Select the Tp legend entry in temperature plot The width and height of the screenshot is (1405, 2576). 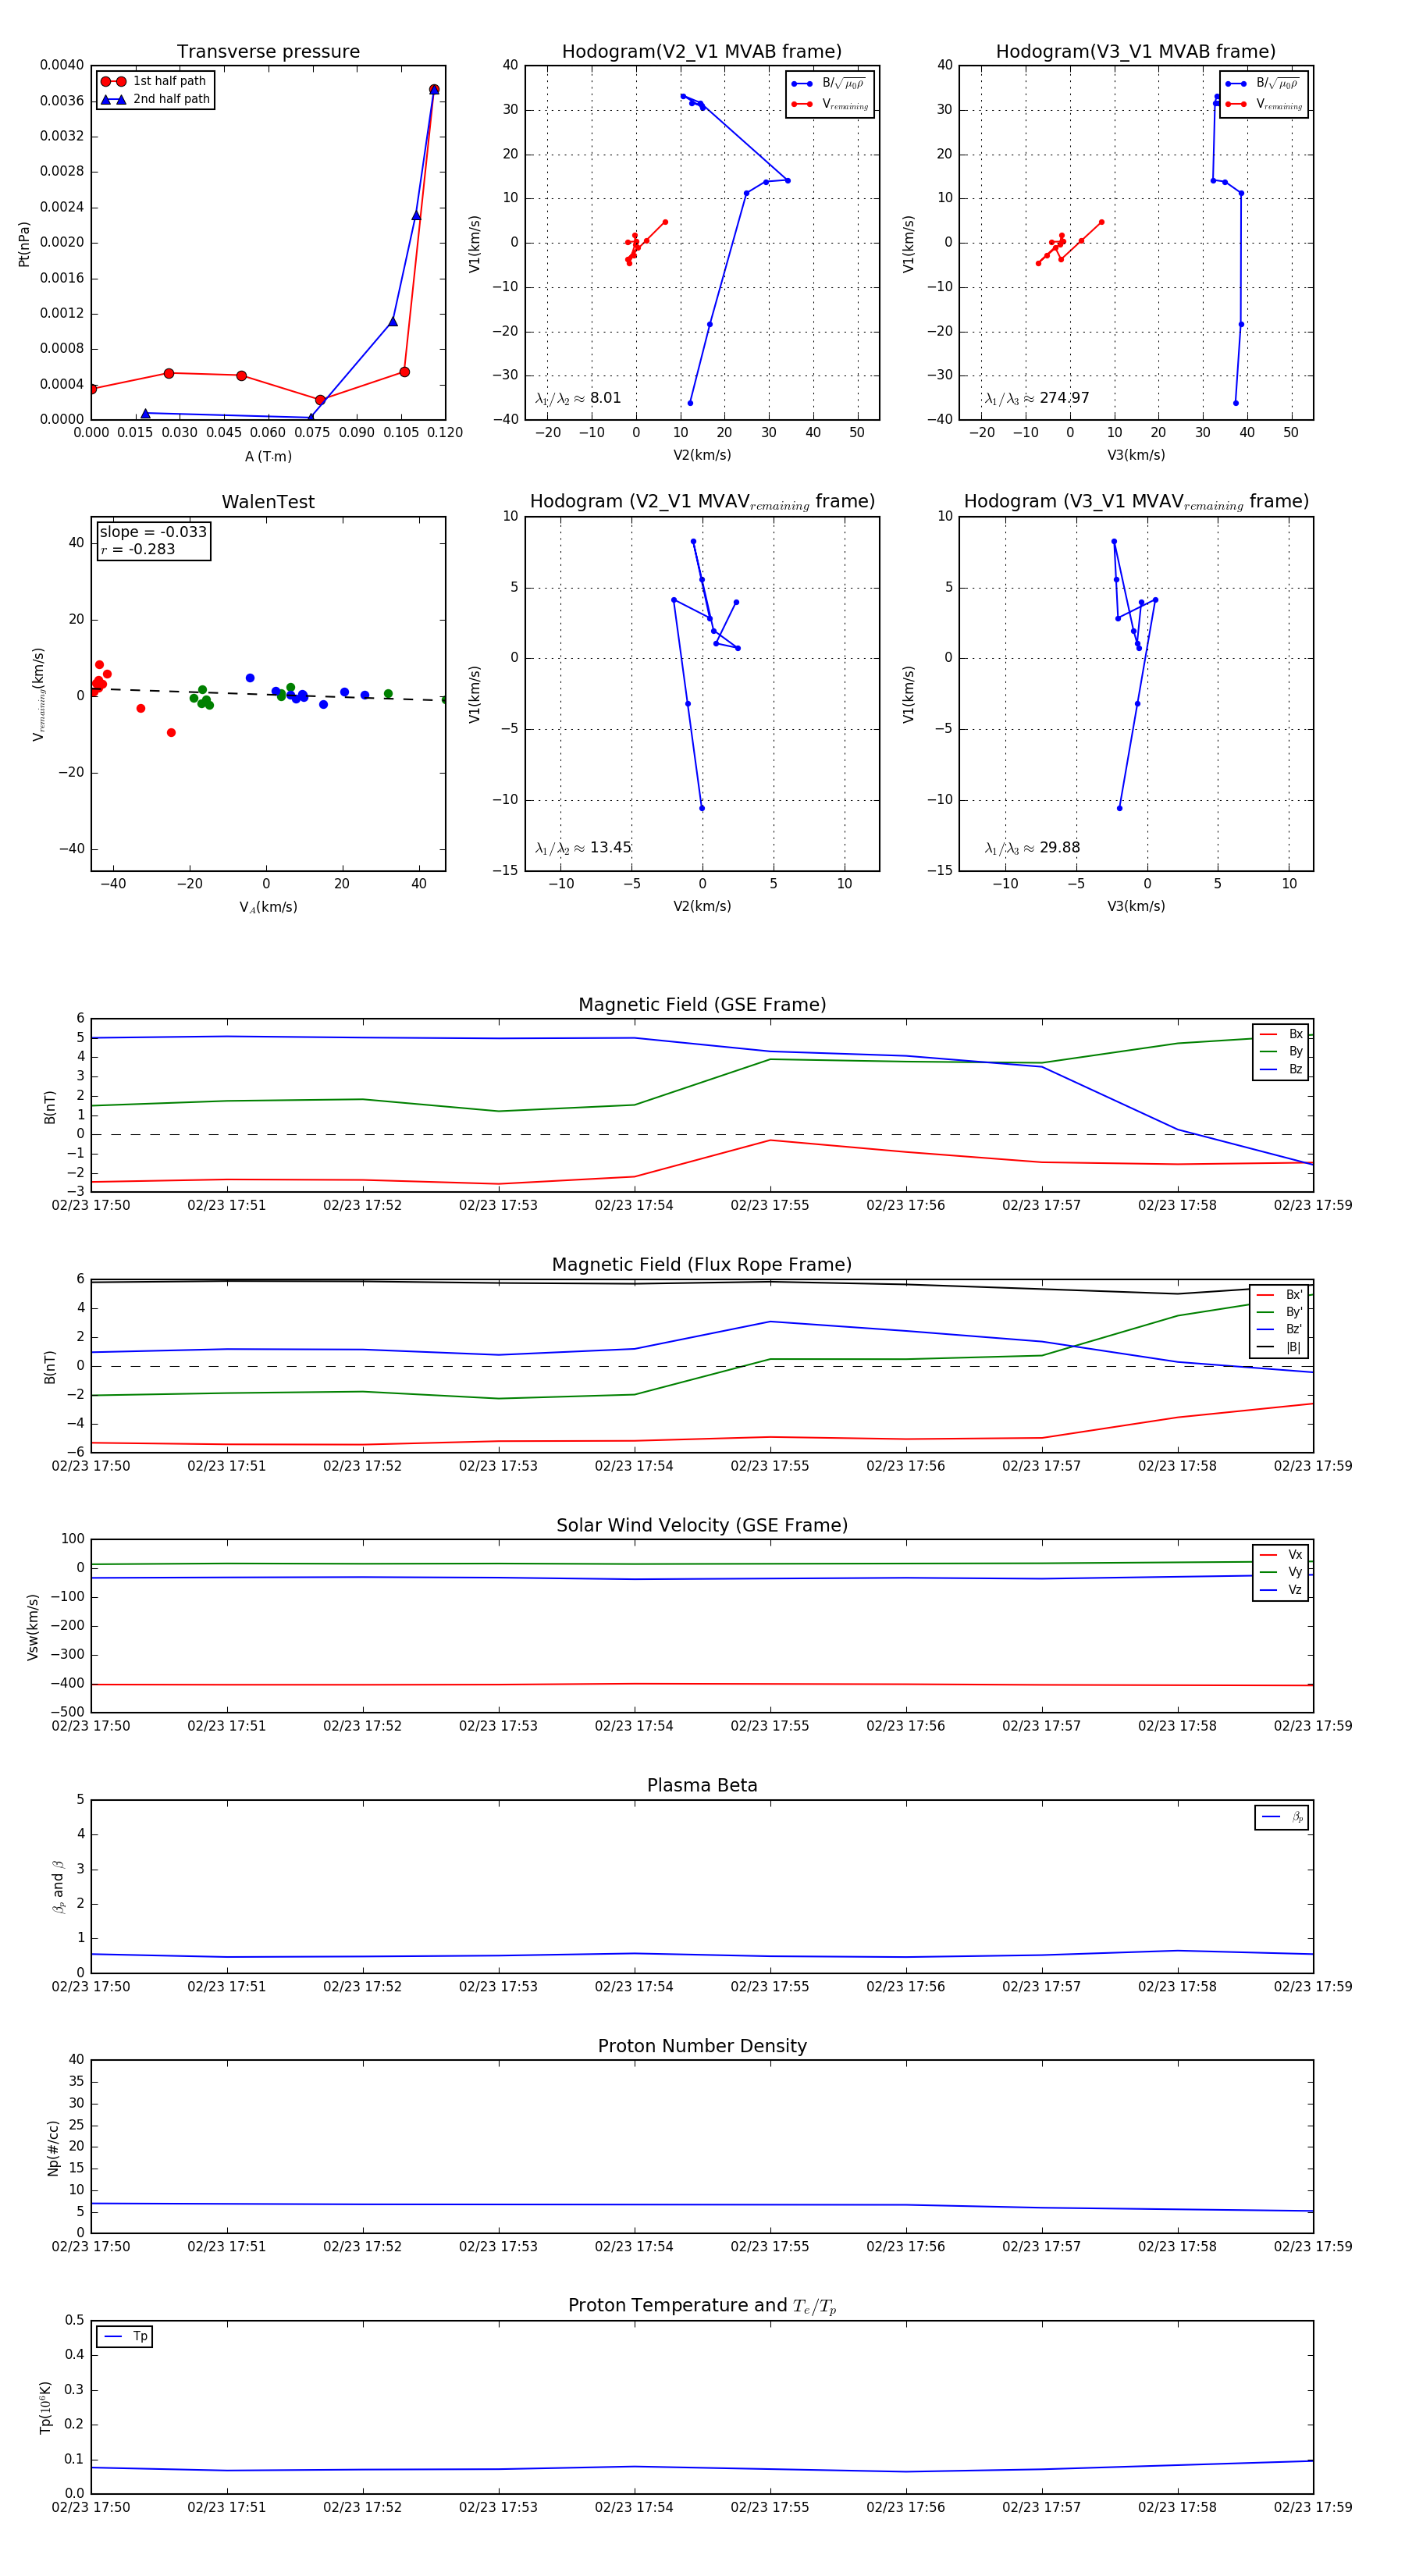tap(126, 2337)
